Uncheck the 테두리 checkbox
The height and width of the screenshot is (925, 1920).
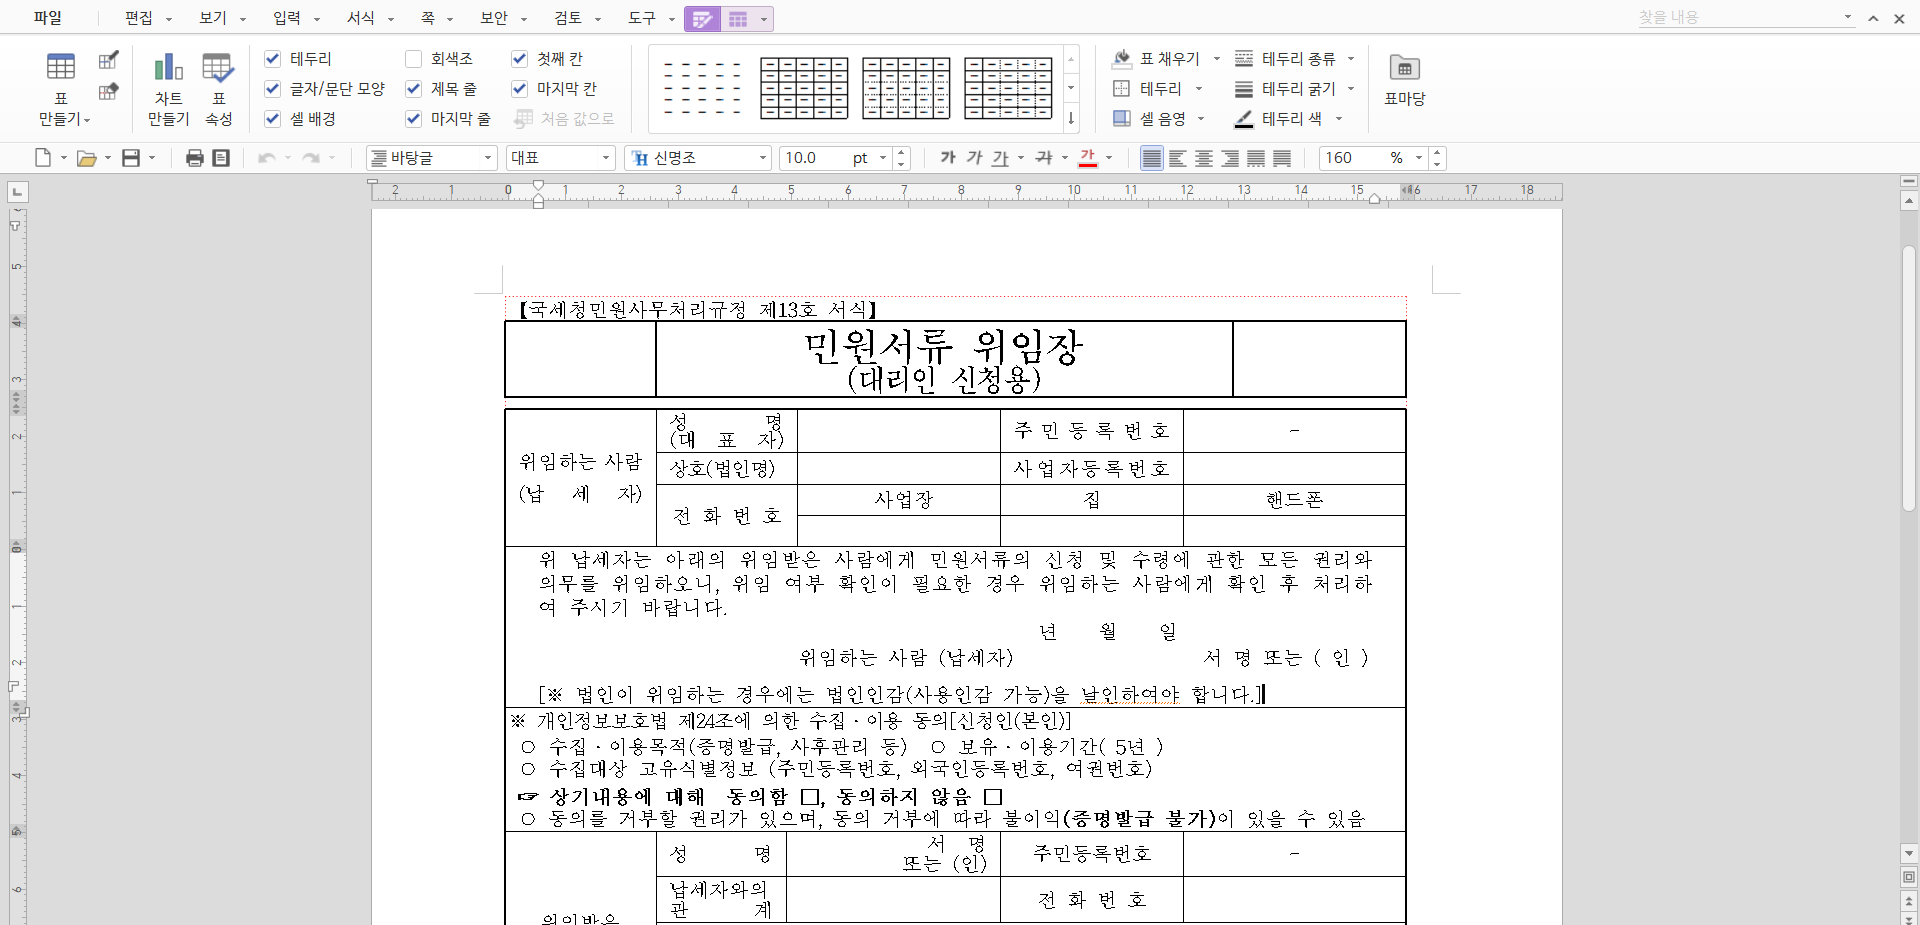272,59
